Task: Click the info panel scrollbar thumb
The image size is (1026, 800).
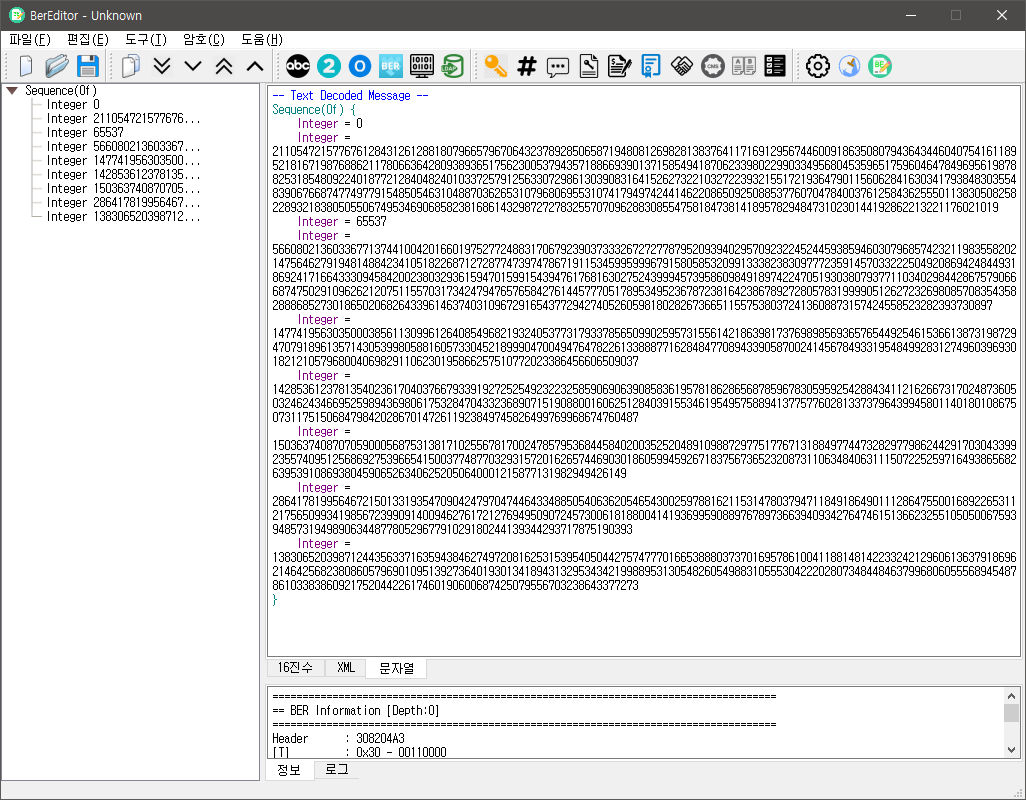Action: (1012, 713)
